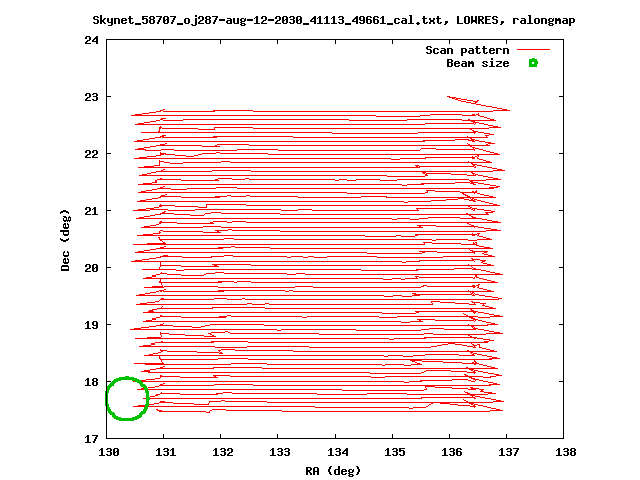This screenshot has height=480, width=640.
Task: Click the "RA (deg)" x-axis label
Action: (333, 471)
